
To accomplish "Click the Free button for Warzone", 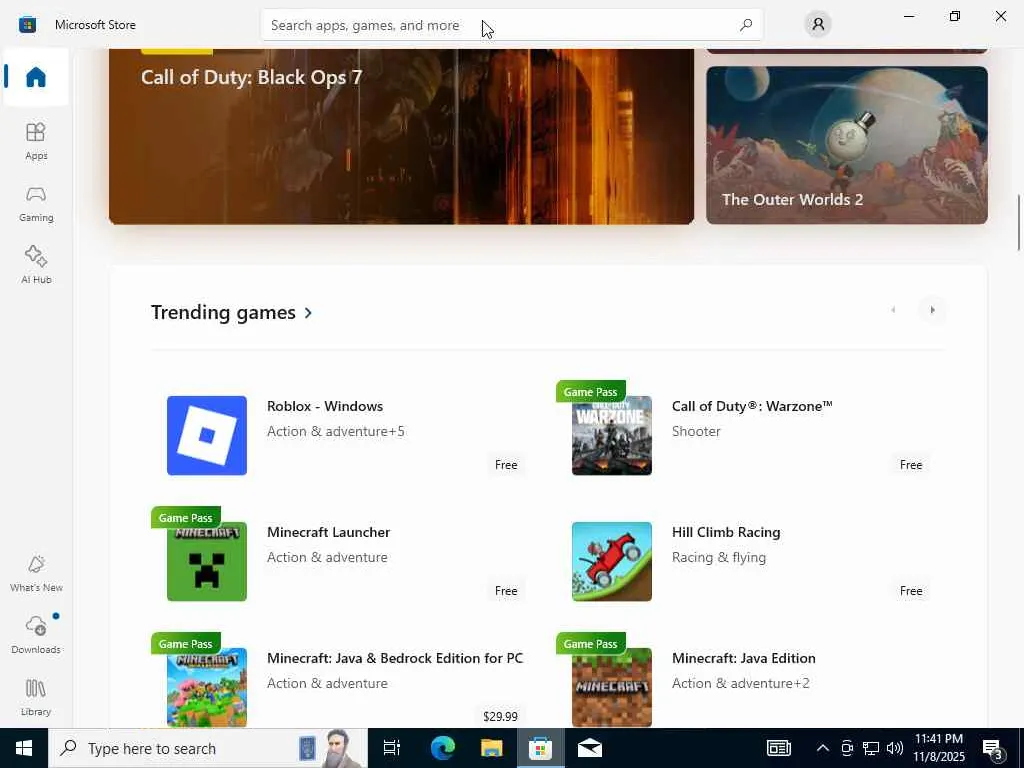I will coord(911,465).
